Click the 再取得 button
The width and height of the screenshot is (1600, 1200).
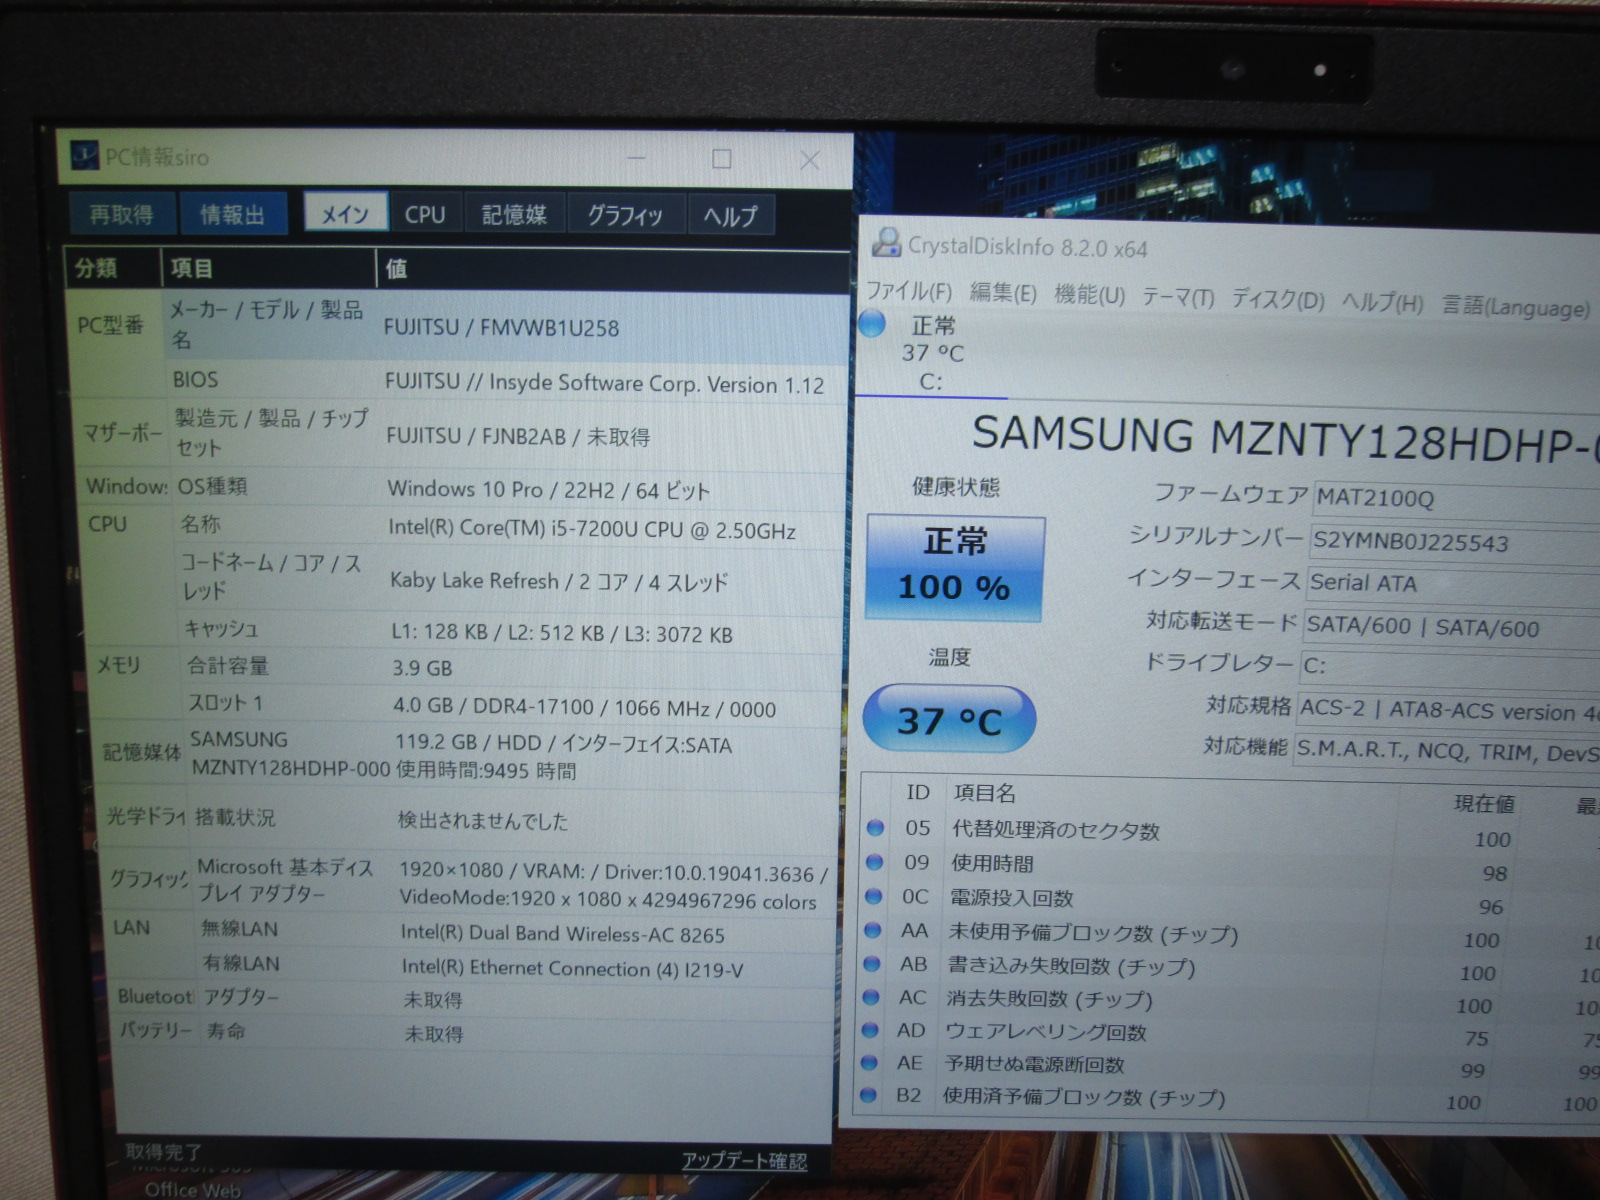tap(121, 213)
